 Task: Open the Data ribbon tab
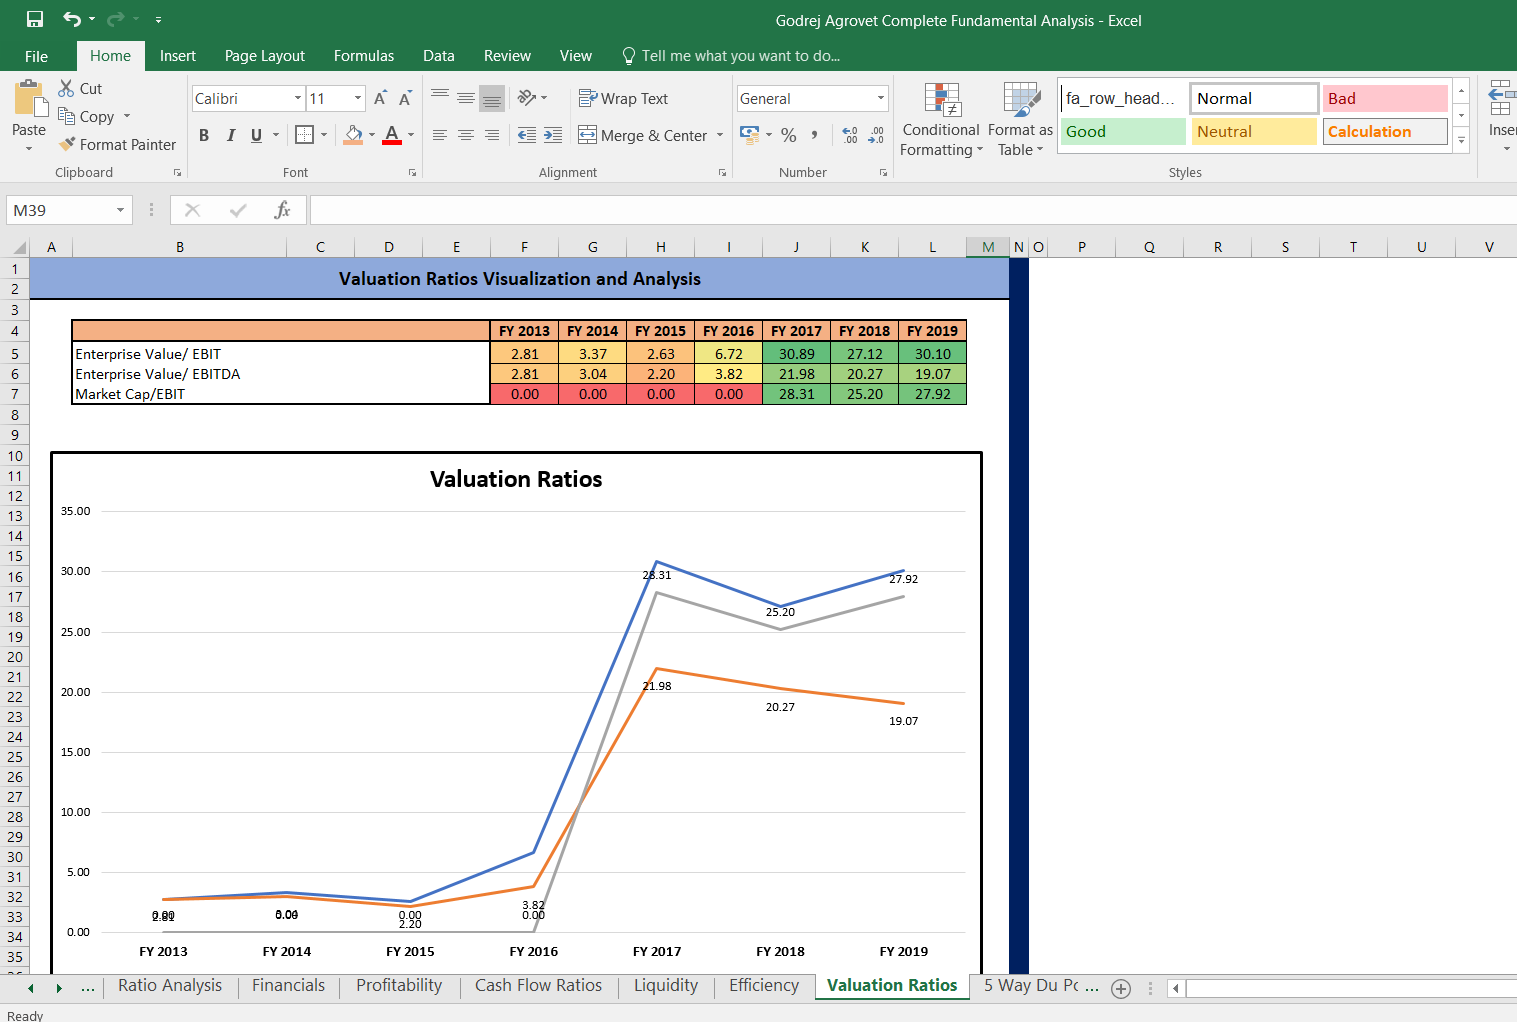439,56
